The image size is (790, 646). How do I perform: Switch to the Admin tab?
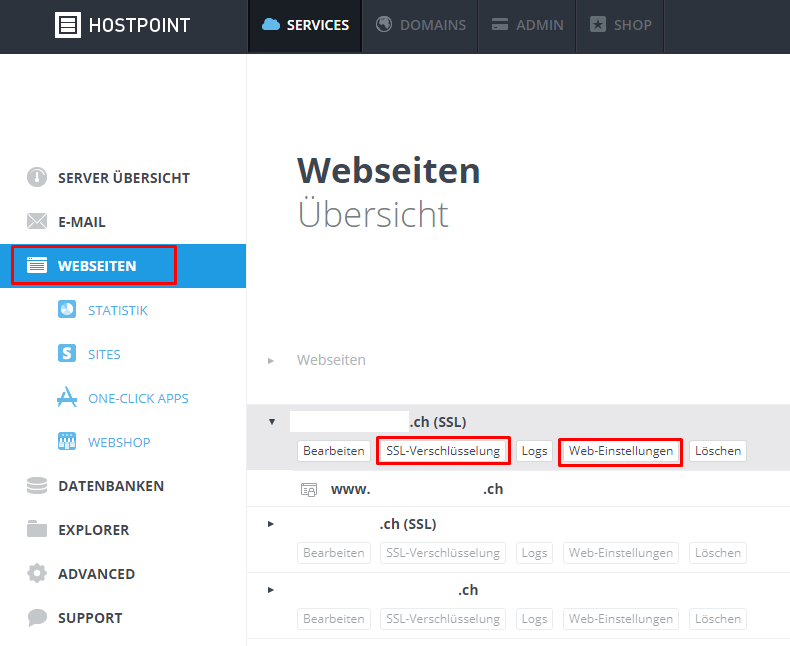[x=527, y=26]
